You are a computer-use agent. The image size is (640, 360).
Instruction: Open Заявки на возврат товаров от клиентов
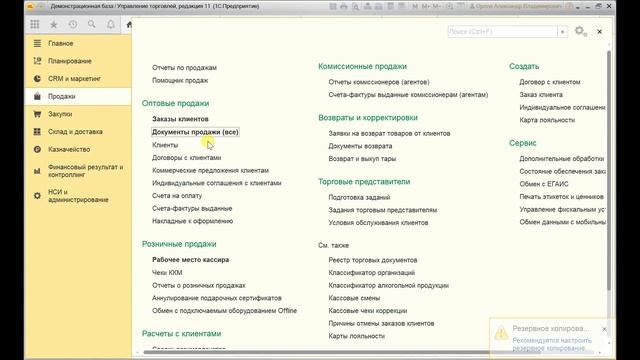(x=389, y=133)
